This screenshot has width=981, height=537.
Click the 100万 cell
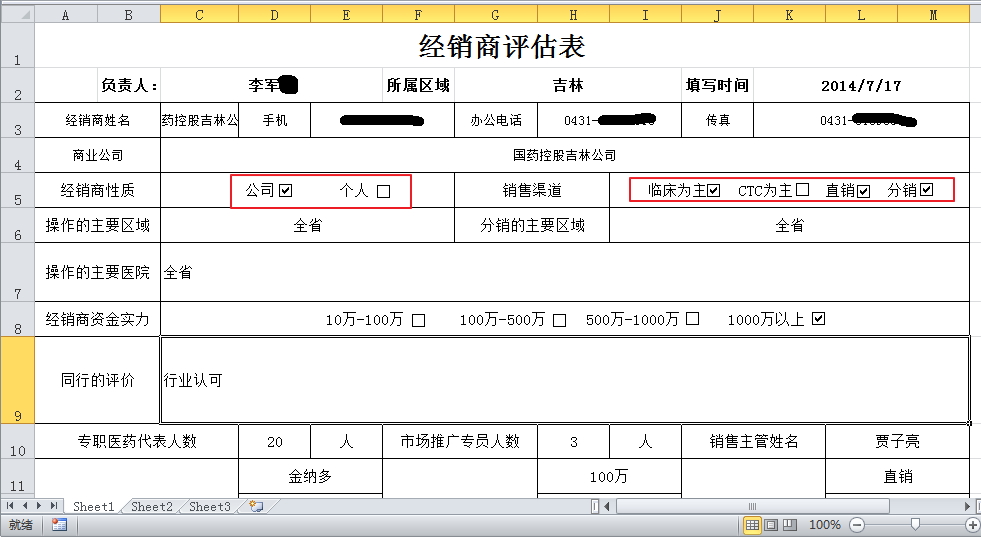click(609, 476)
